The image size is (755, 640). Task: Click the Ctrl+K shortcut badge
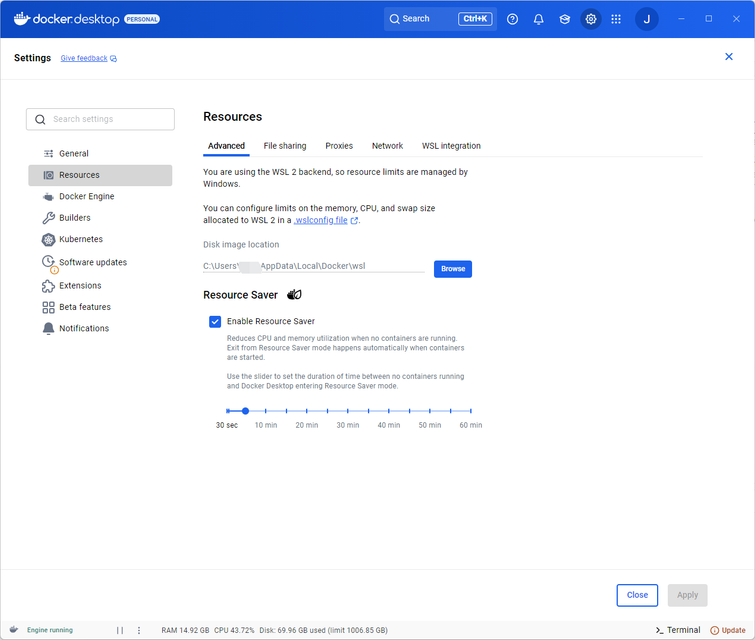pos(475,19)
